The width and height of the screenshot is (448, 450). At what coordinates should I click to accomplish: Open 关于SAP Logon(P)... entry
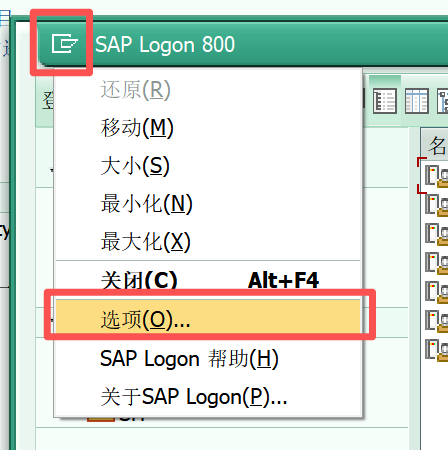(208, 397)
